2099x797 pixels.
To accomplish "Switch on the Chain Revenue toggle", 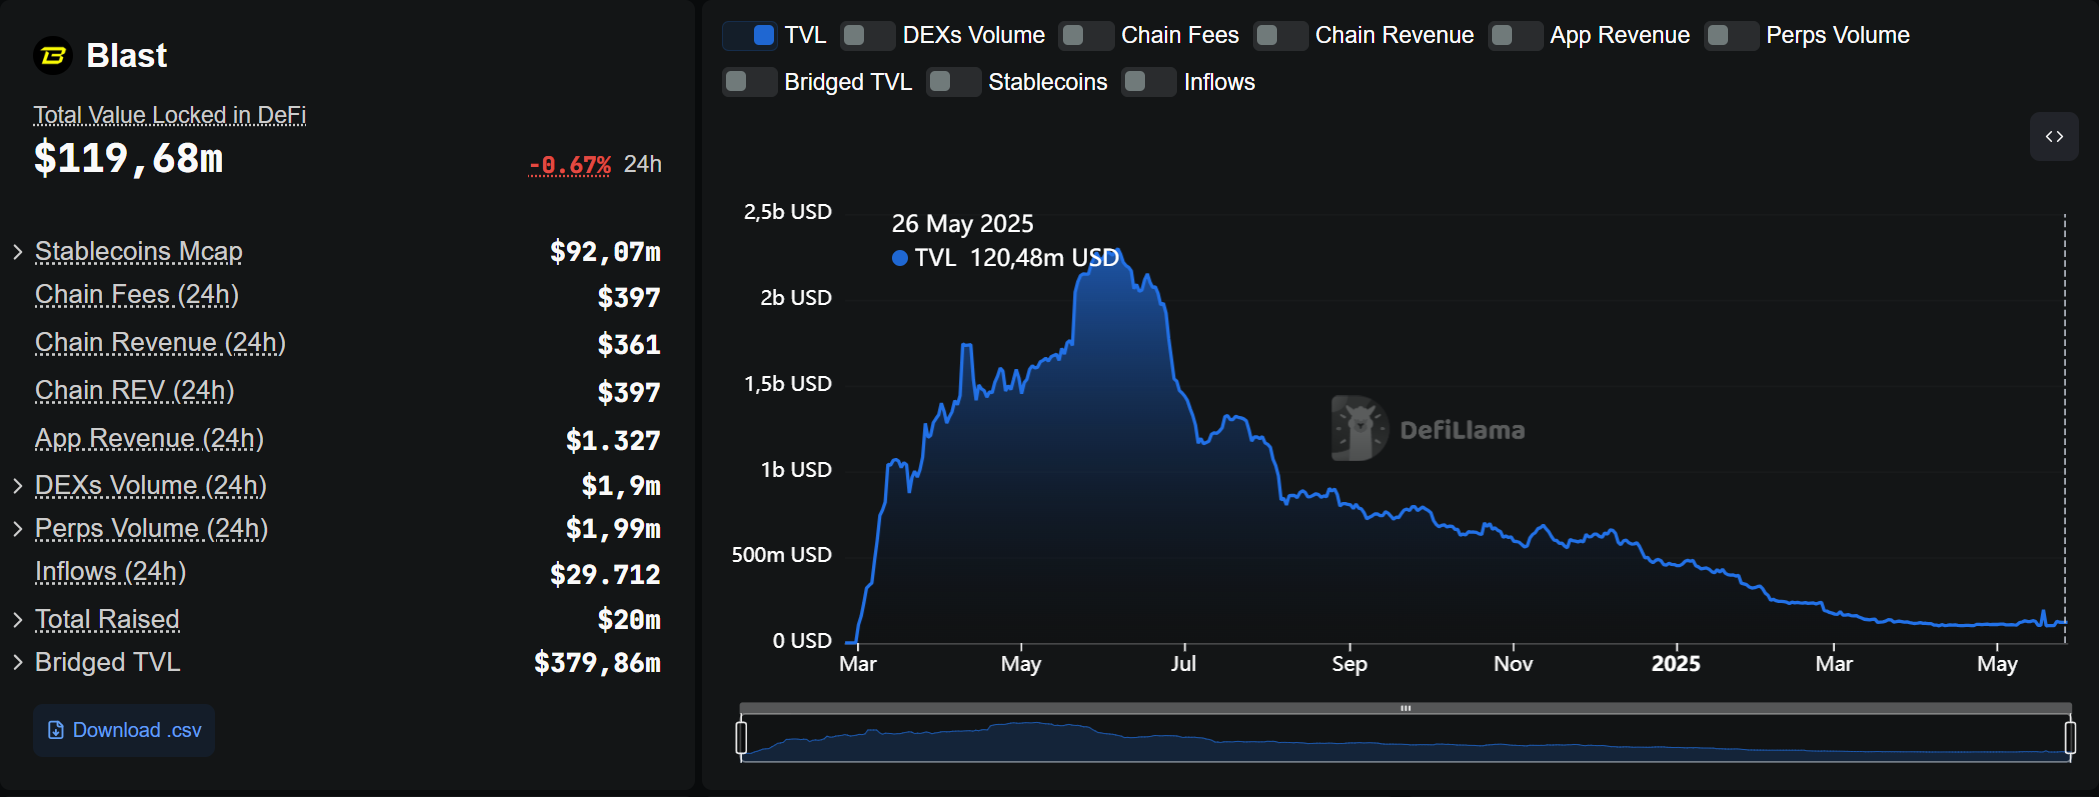I will coord(1280,35).
